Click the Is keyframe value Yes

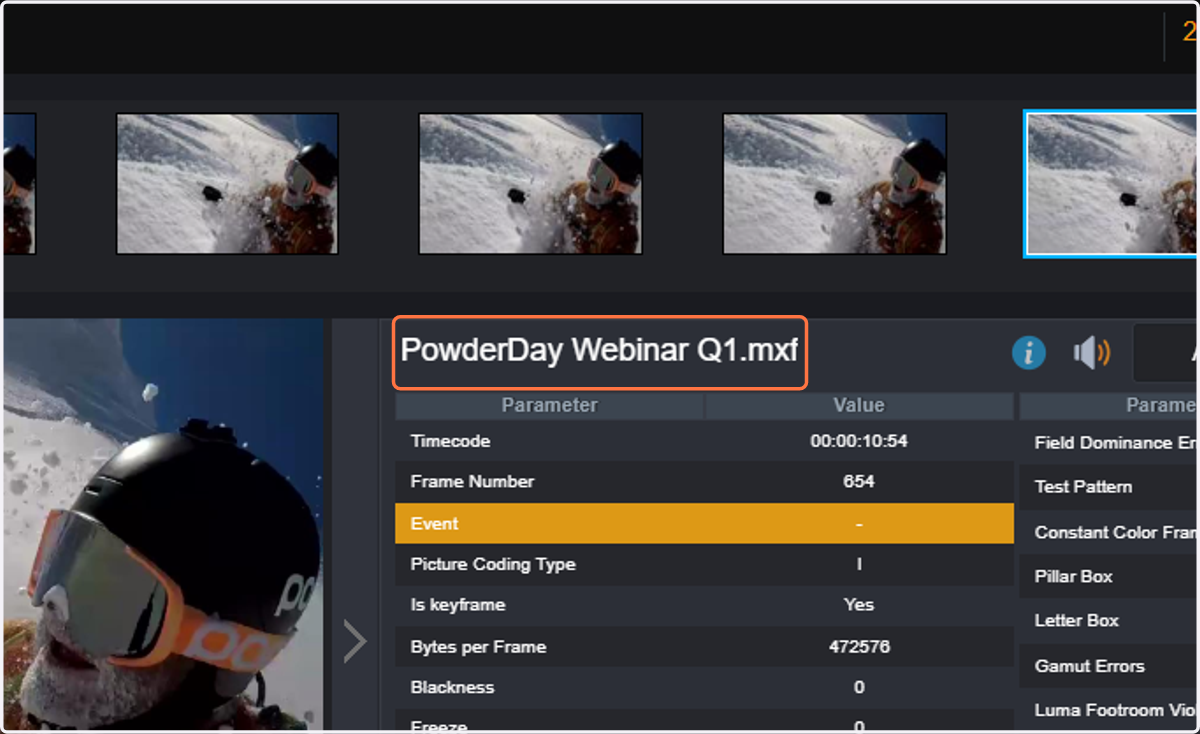tap(859, 605)
